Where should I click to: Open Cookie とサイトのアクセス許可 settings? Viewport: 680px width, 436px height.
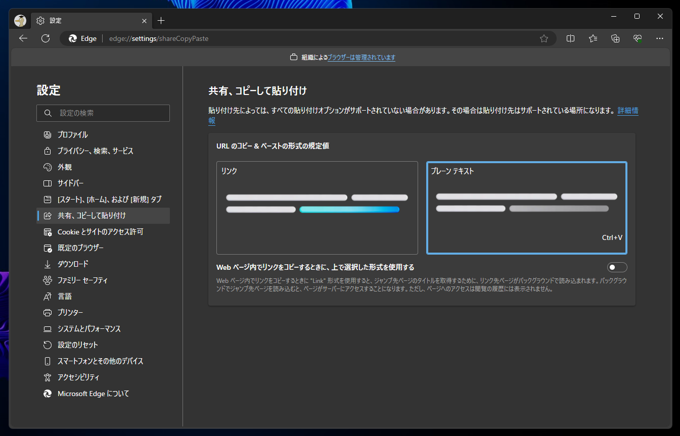pyautogui.click(x=103, y=232)
